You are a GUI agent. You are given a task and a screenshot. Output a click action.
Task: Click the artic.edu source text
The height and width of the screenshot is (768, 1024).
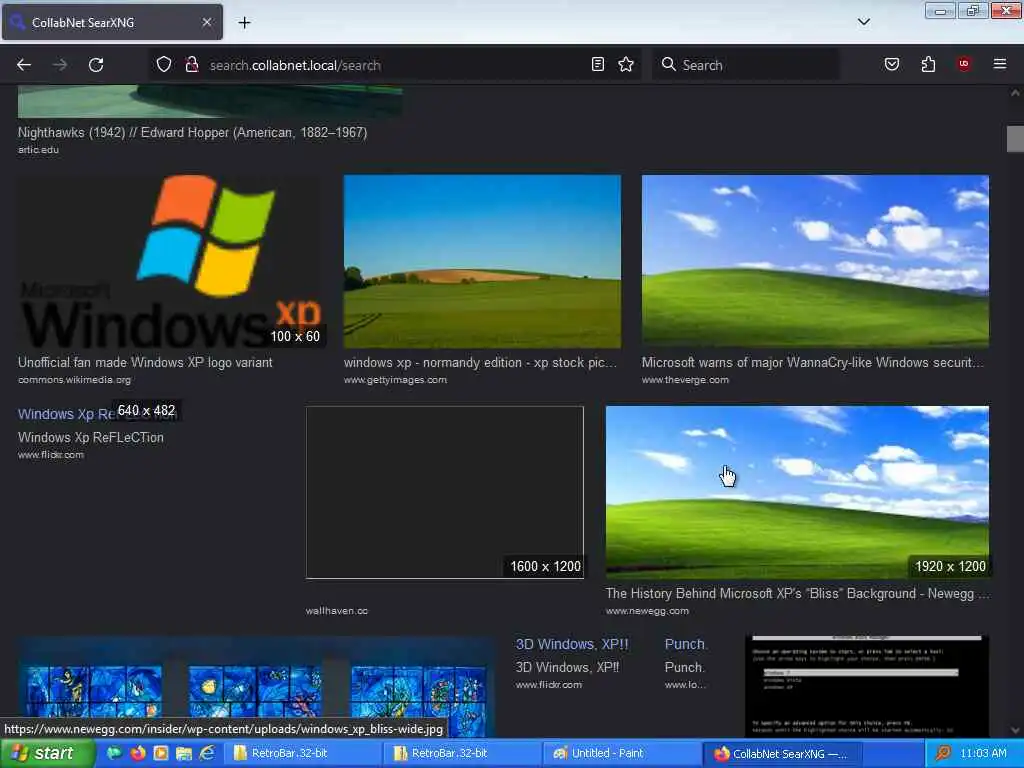[38, 150]
